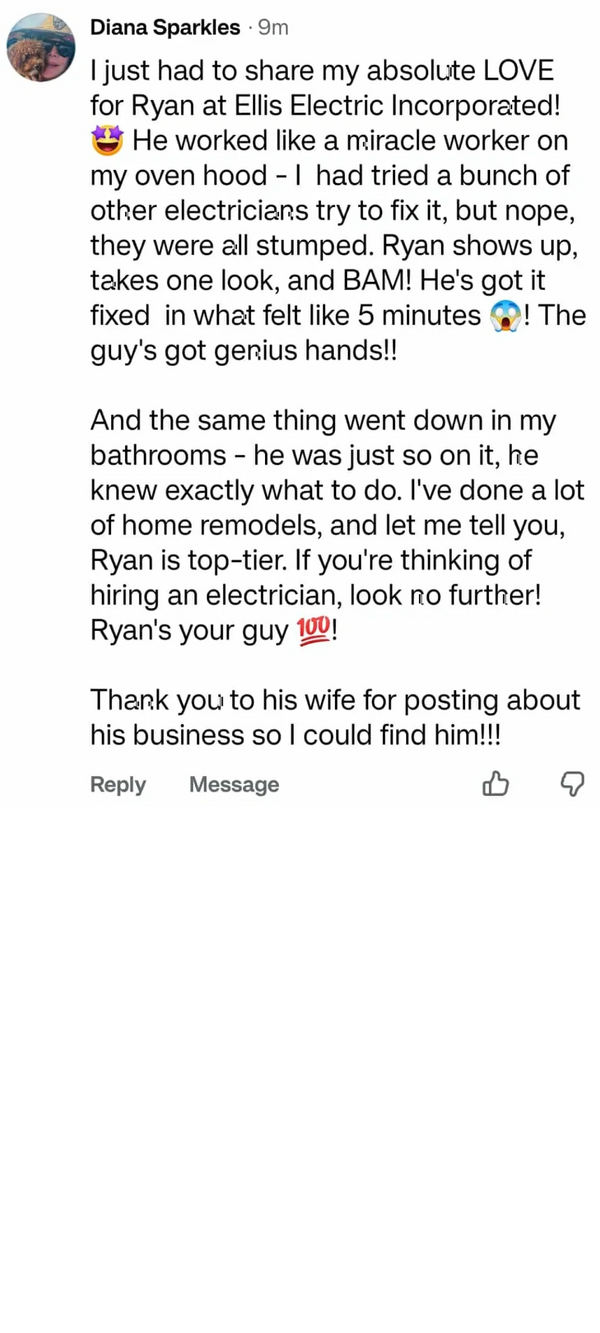Screen dimensions: 600x1333
Task: Open the Diana Sparkles profile name
Action: (165, 28)
